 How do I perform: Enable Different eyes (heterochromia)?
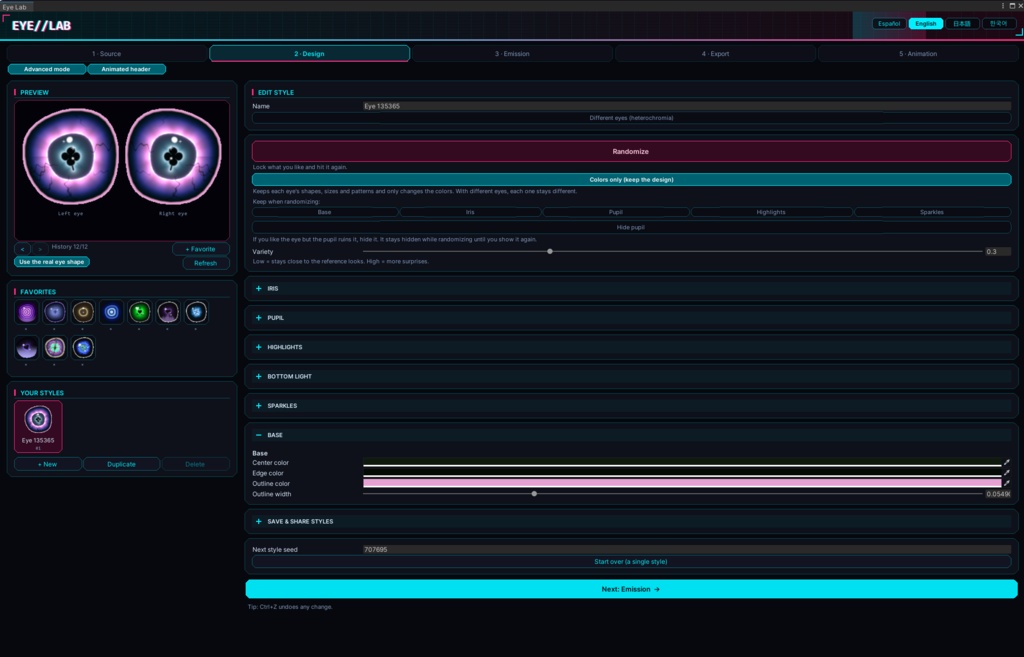(631, 118)
